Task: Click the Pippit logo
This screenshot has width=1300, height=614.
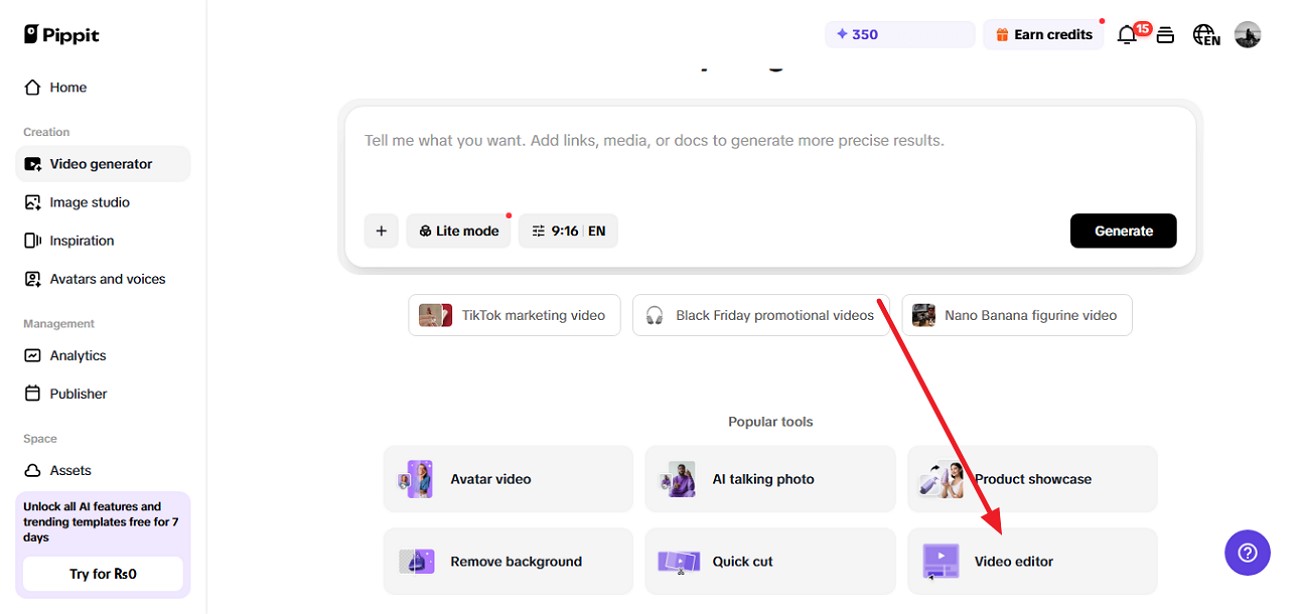Action: pos(62,35)
